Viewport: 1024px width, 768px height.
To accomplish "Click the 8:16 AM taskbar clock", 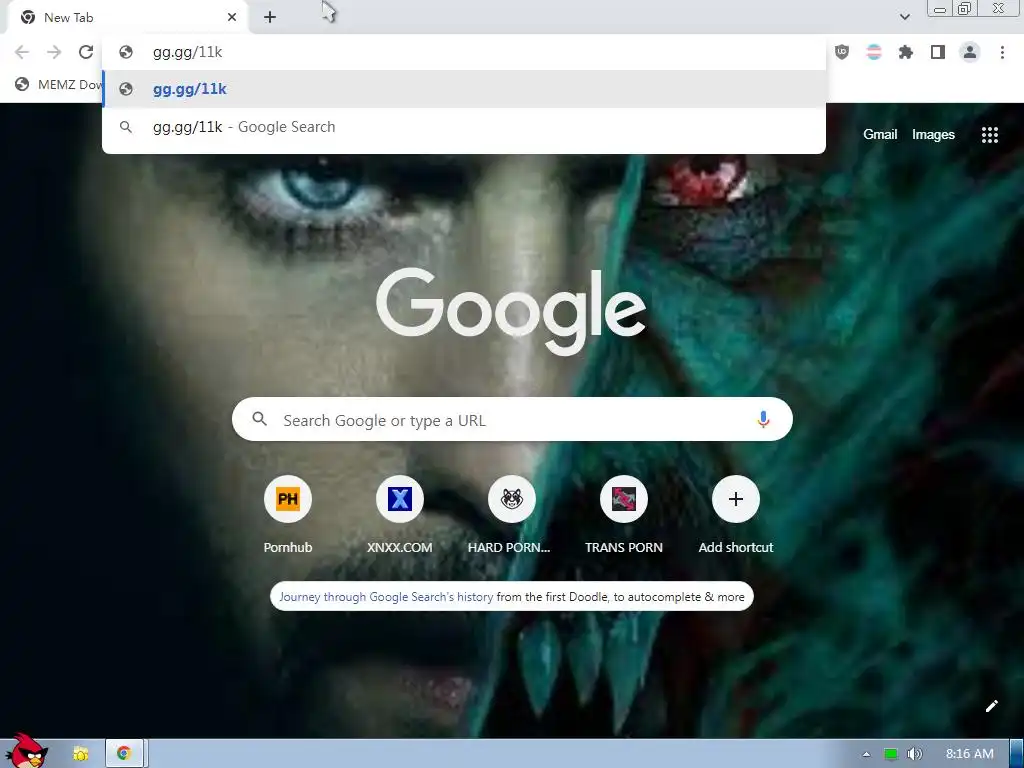I will pos(969,754).
